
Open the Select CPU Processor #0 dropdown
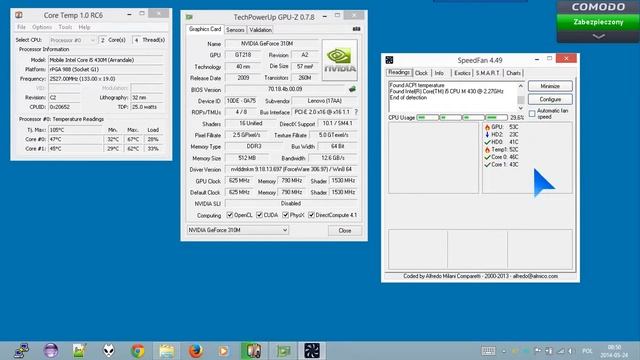(x=72, y=40)
